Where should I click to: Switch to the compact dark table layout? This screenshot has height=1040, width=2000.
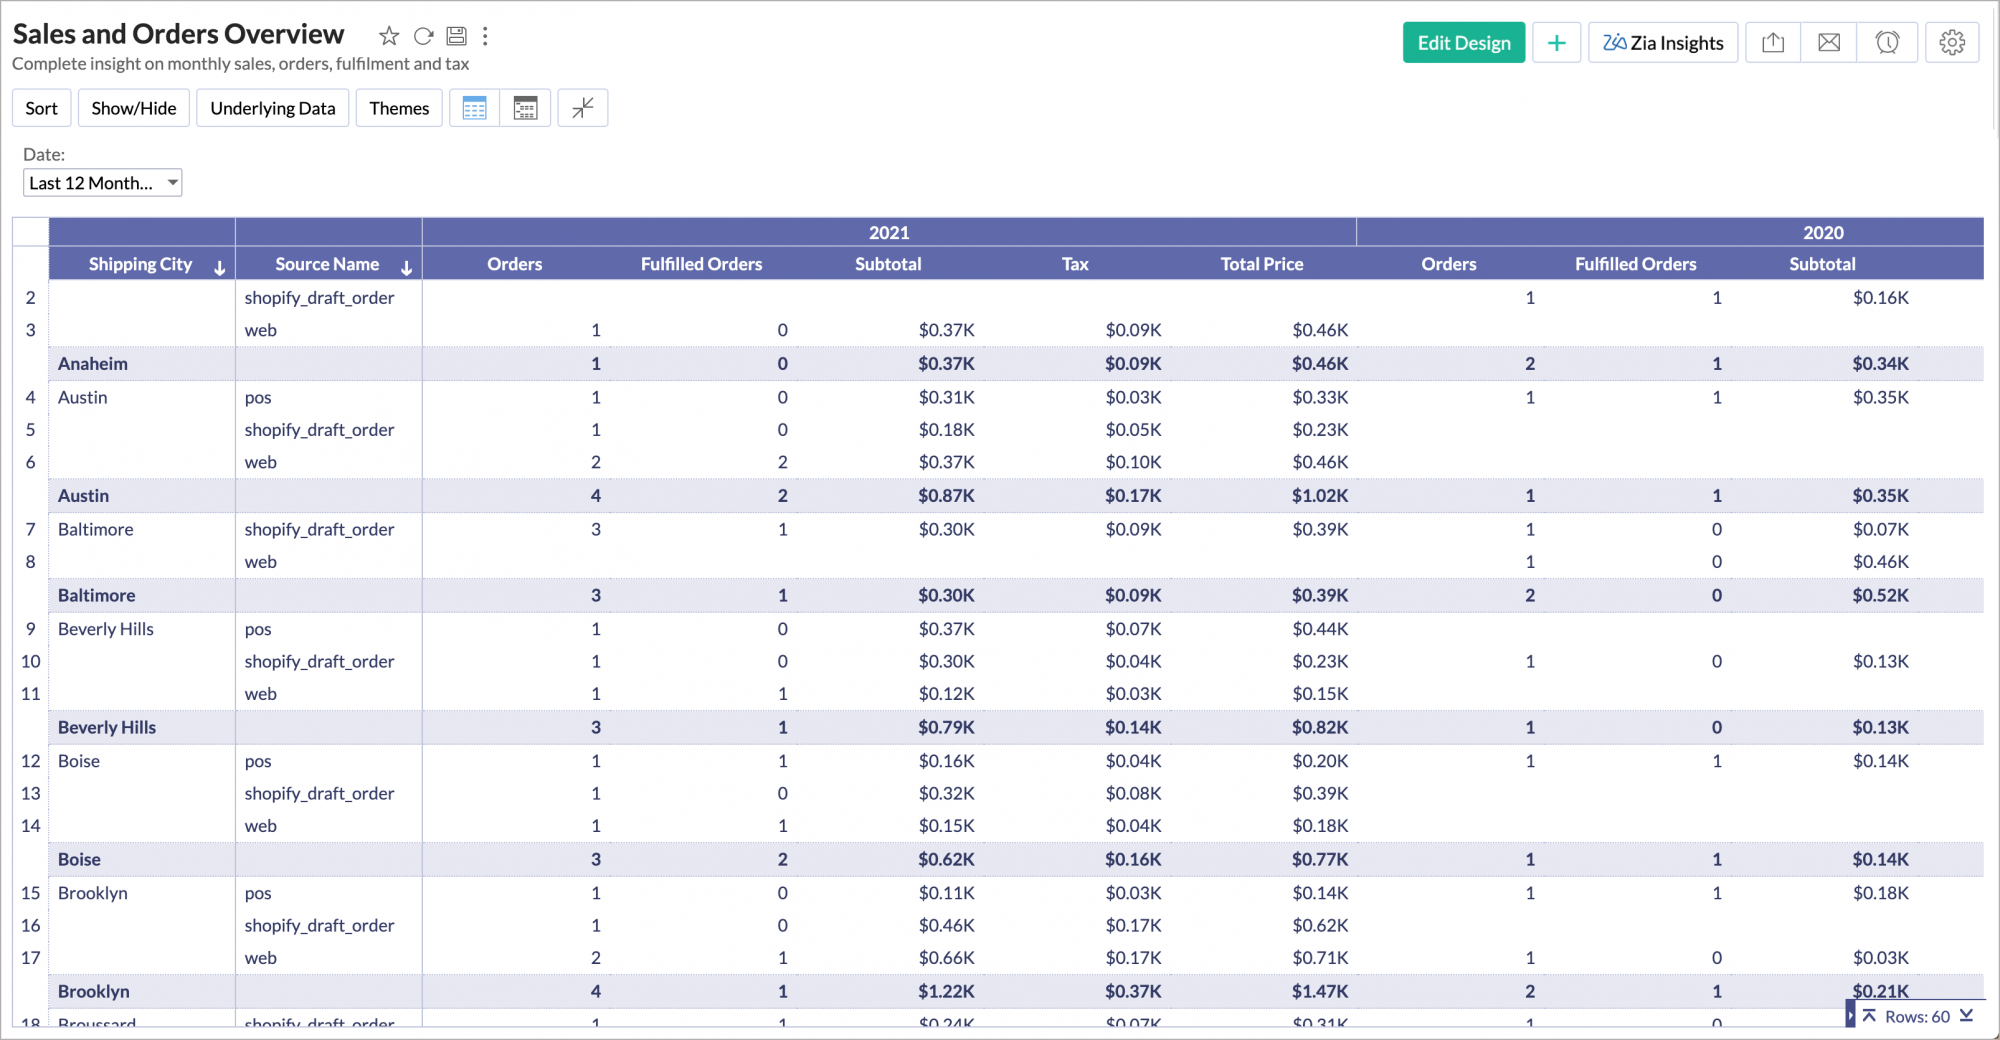click(525, 108)
